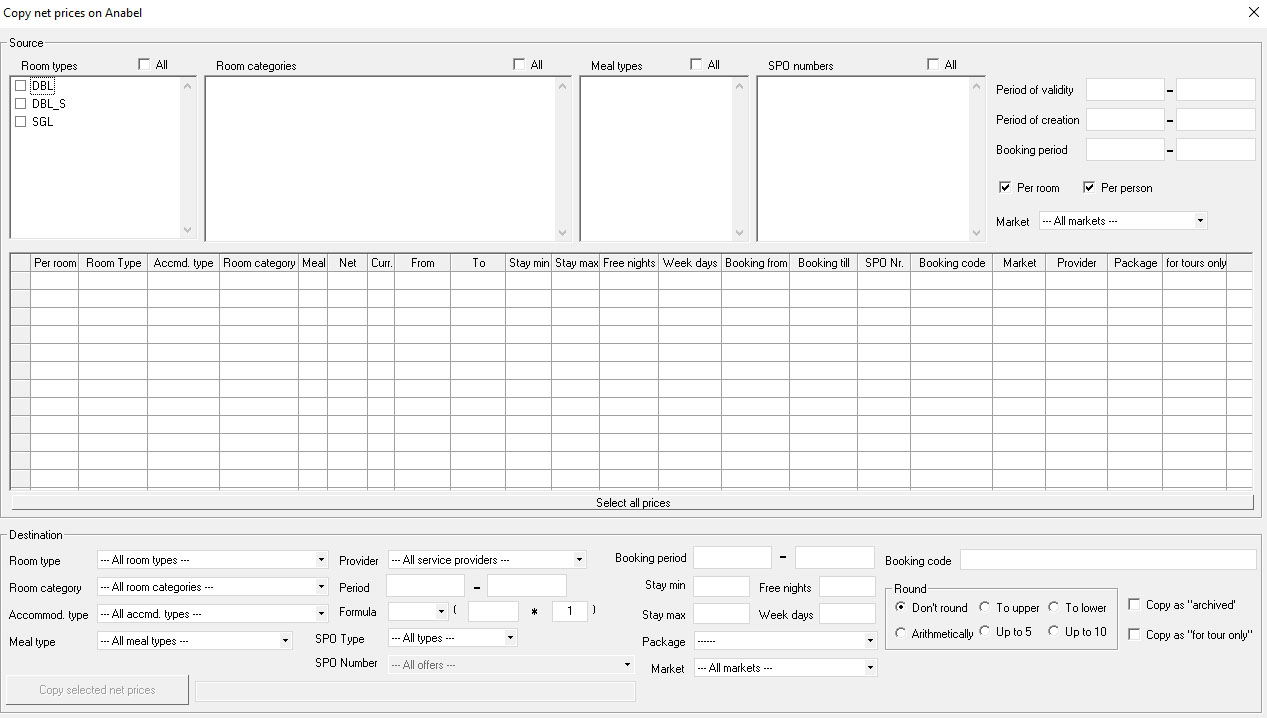The height and width of the screenshot is (718, 1267).
Task: Click the Select all prices button
Action: (x=632, y=503)
